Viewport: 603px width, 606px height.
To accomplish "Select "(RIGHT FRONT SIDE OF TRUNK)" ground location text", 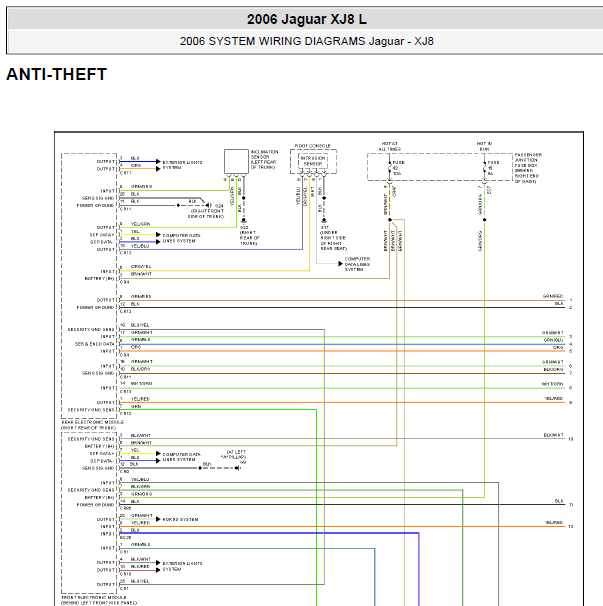I will point(206,214).
